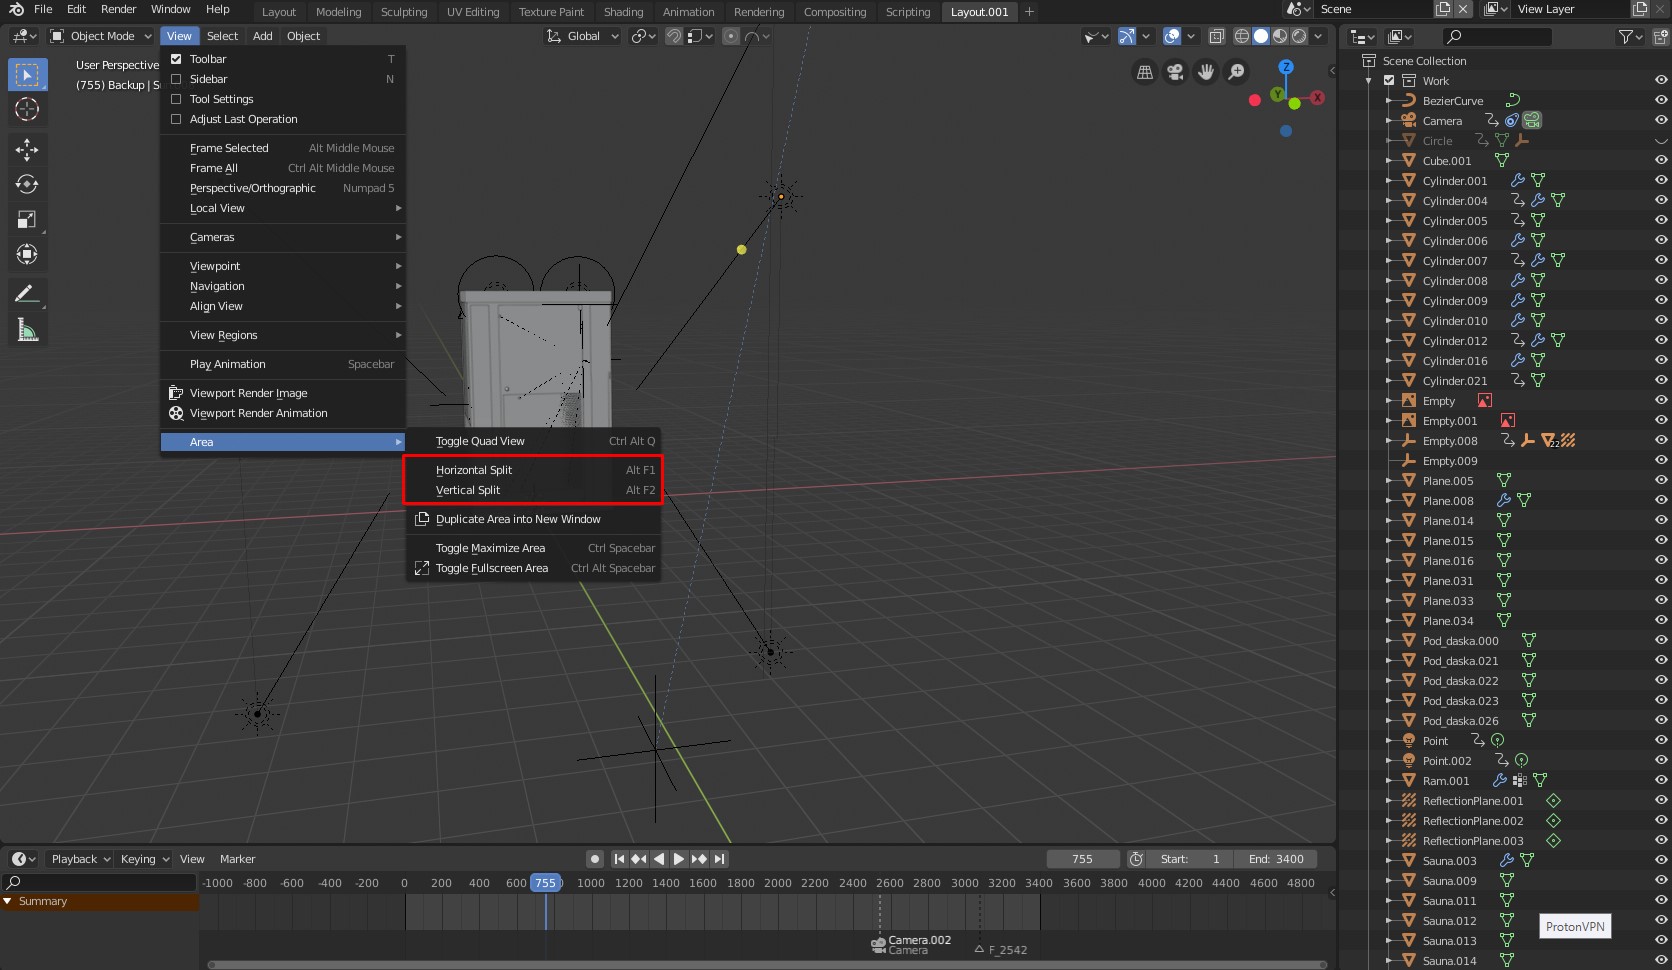Activate the Move tool
The height and width of the screenshot is (970, 1672).
click(27, 150)
